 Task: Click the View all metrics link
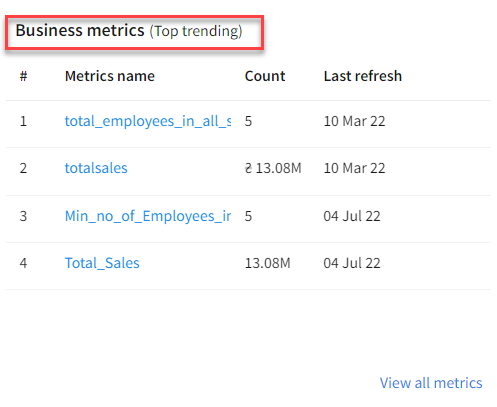(431, 383)
